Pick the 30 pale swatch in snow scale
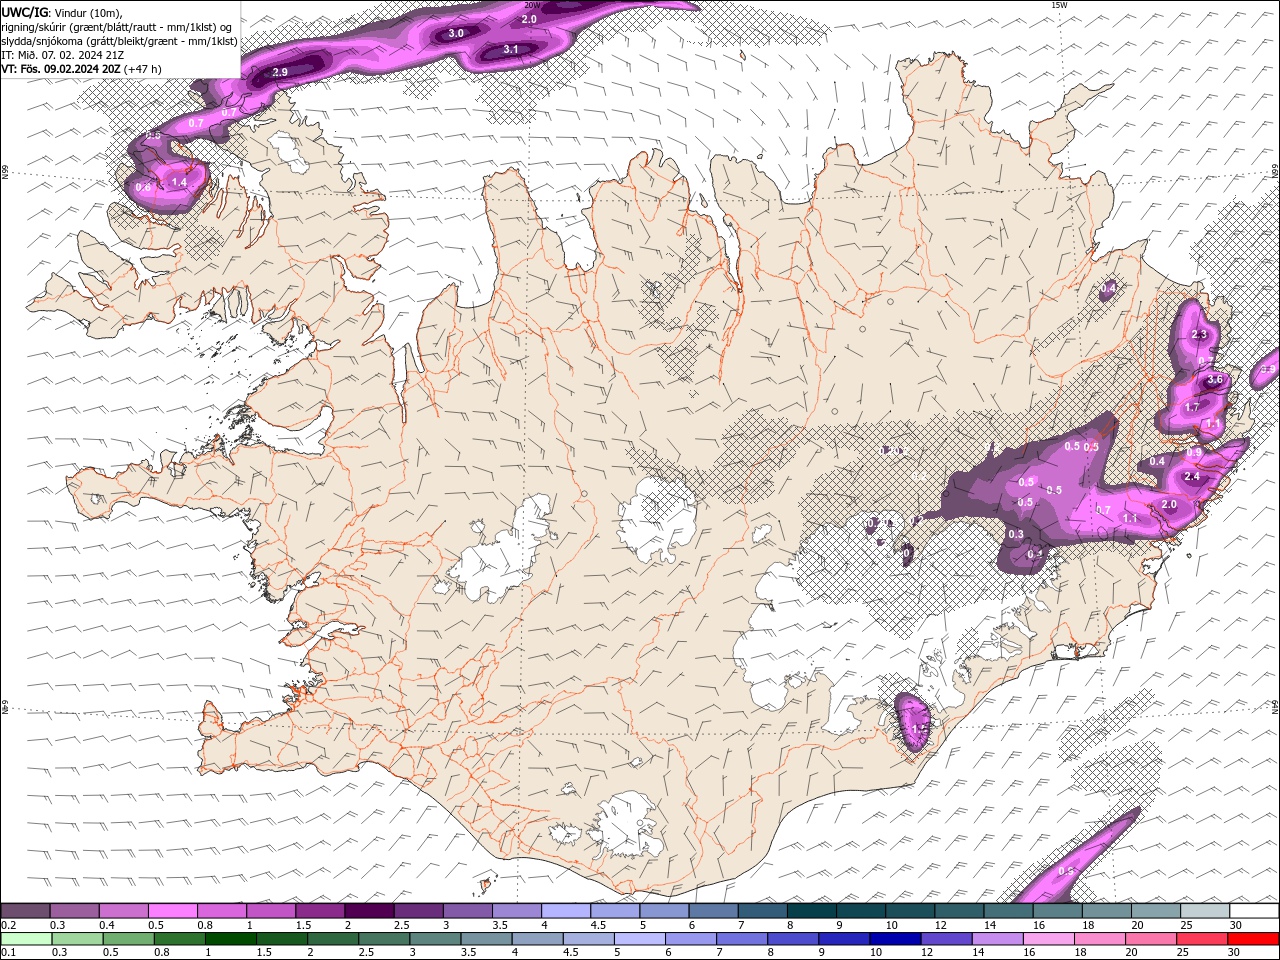 click(1254, 911)
